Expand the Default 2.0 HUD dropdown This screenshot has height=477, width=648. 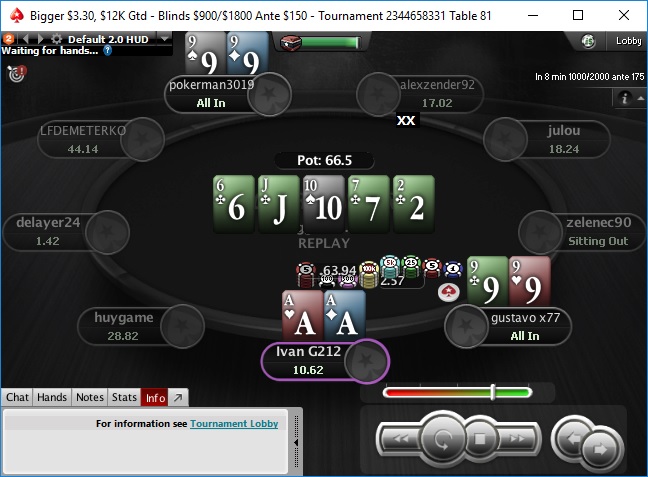165,39
